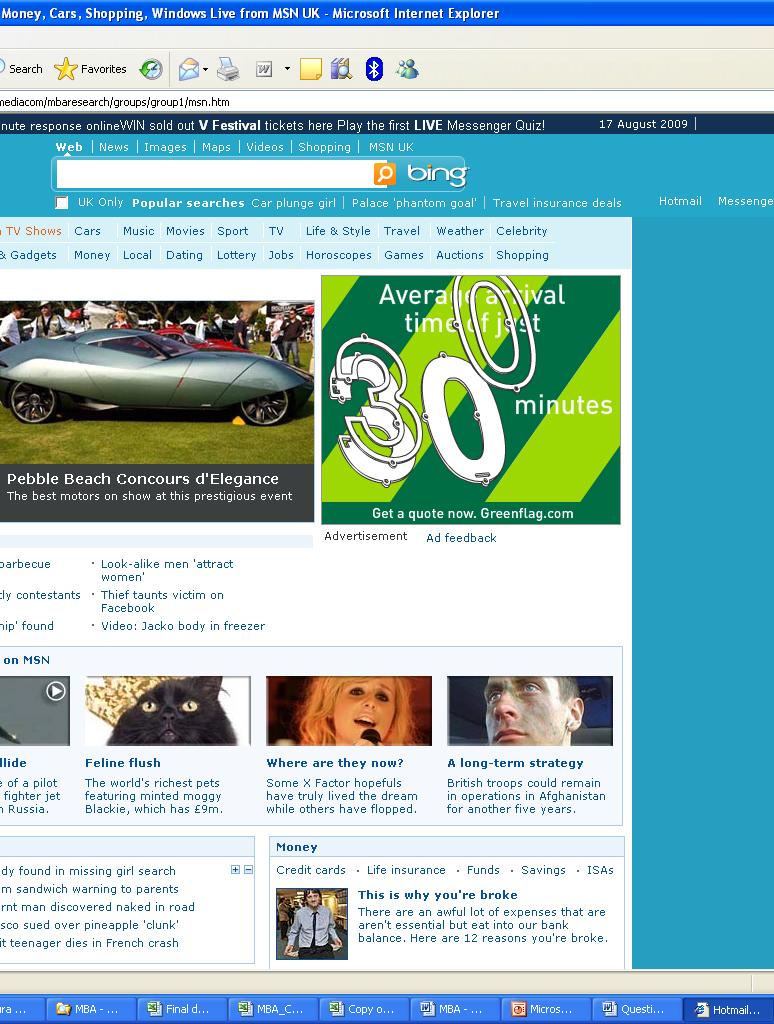Open the Mail envelope icon
Image resolution: width=774 pixels, height=1024 pixels.
(x=189, y=69)
